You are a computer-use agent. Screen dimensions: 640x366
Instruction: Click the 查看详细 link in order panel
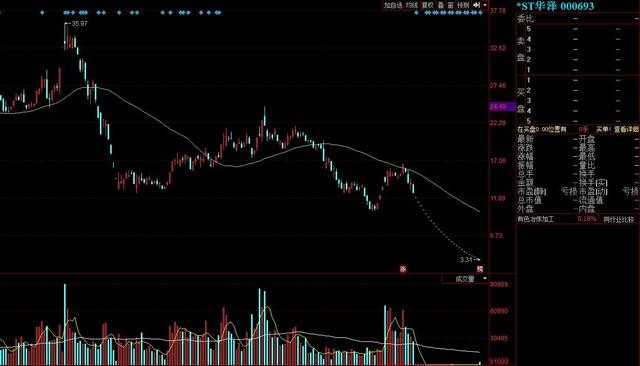tap(627, 129)
